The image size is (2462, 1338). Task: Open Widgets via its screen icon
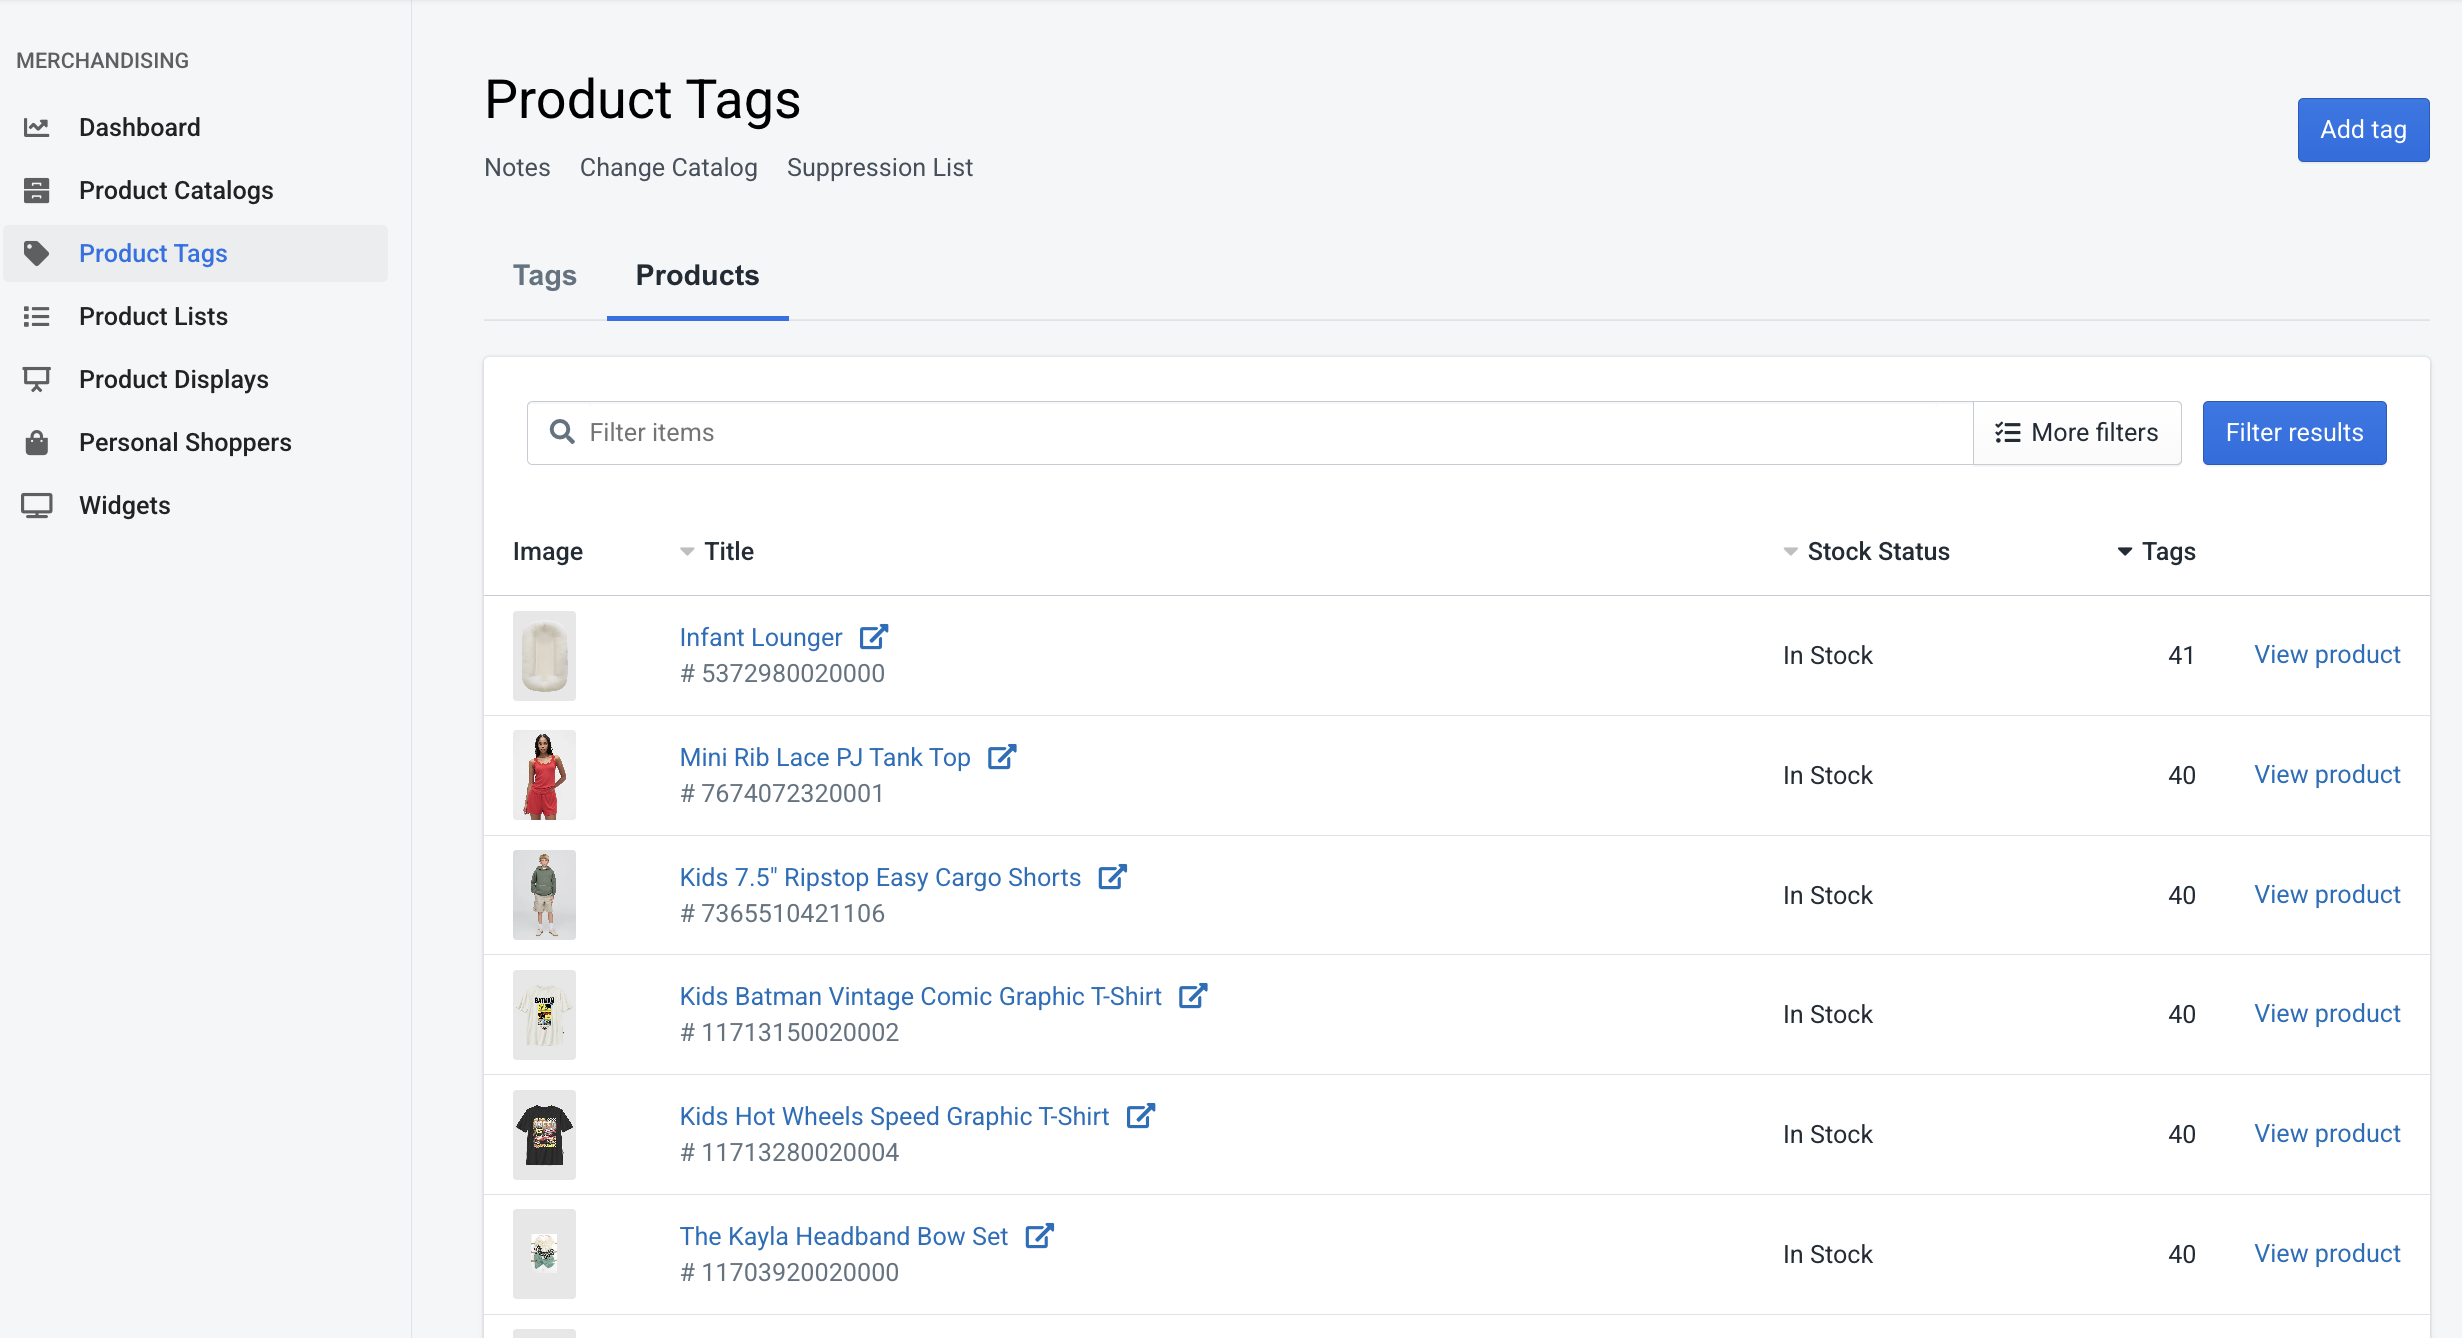click(37, 505)
